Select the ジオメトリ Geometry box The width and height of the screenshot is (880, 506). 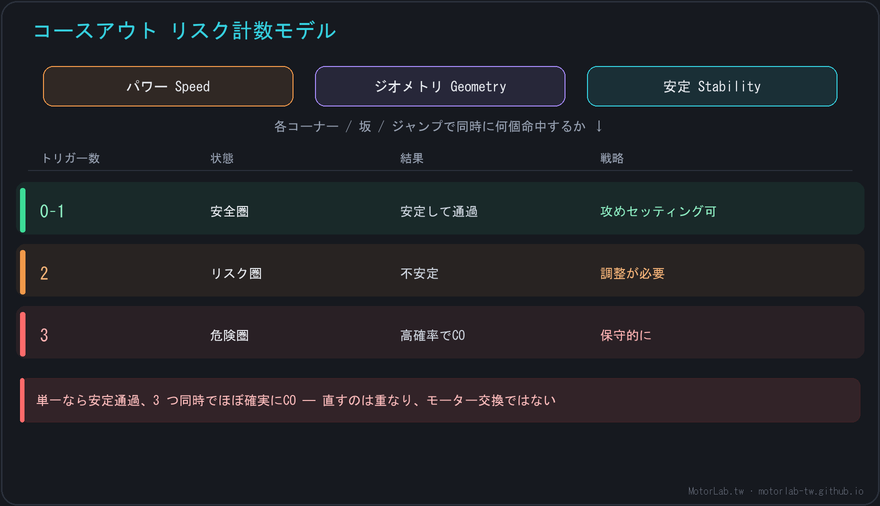[440, 86]
